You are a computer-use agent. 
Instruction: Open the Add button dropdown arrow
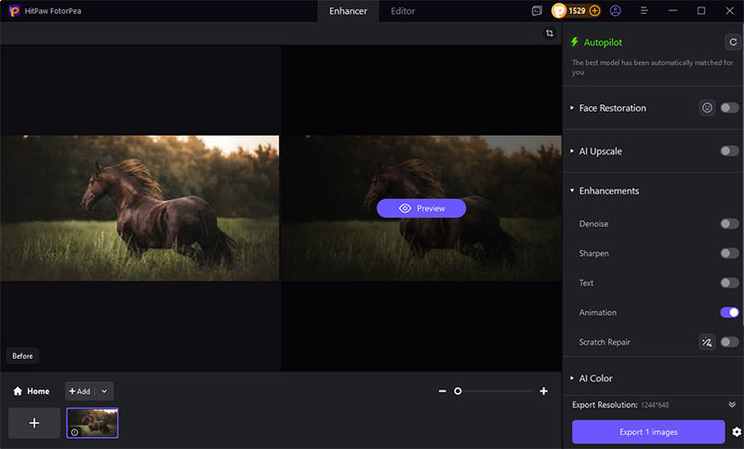104,391
